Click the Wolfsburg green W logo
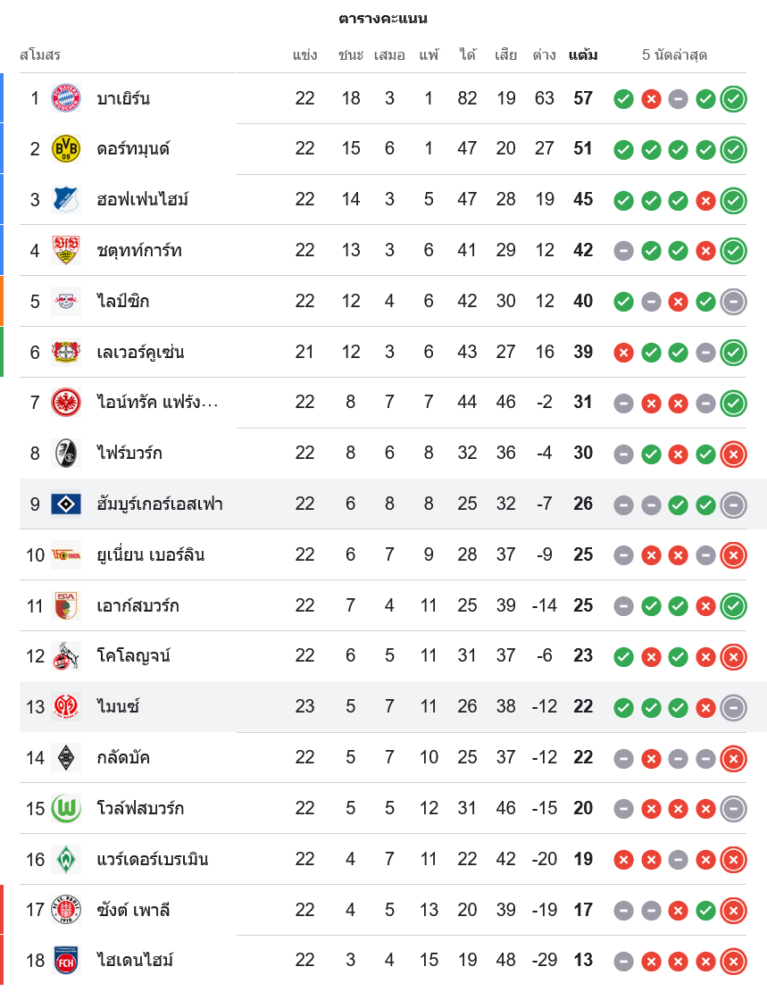 66,808
